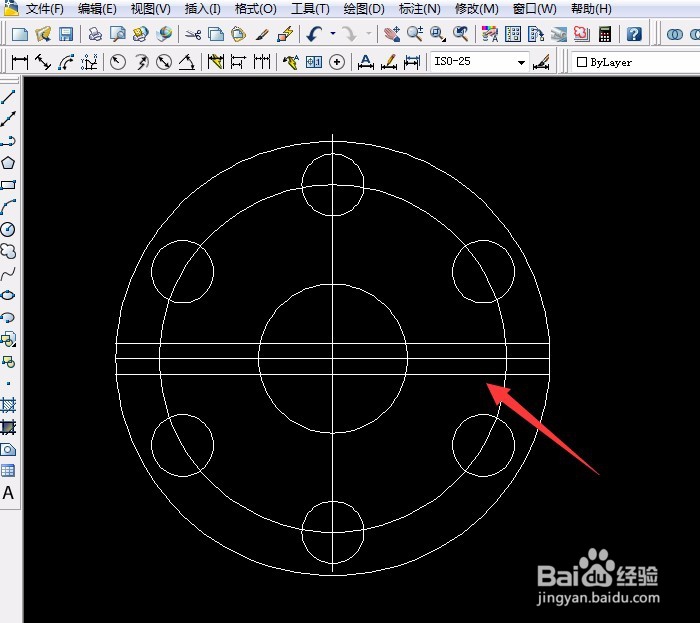The height and width of the screenshot is (623, 700).
Task: Open DesignCenter
Action: (x=512, y=34)
